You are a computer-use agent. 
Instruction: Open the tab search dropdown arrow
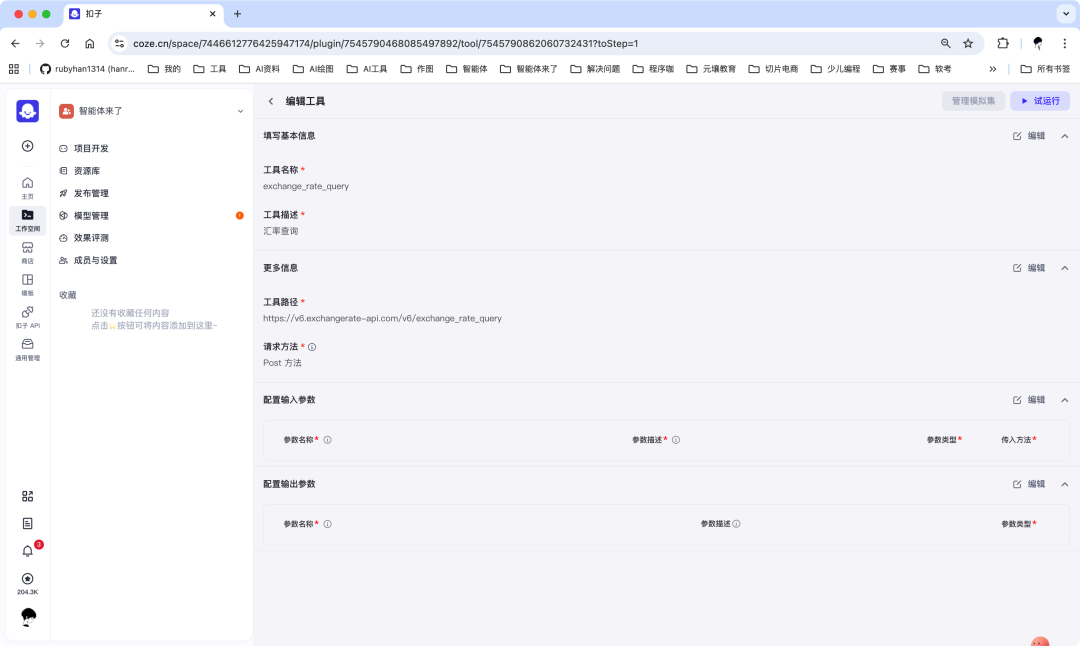1066,14
